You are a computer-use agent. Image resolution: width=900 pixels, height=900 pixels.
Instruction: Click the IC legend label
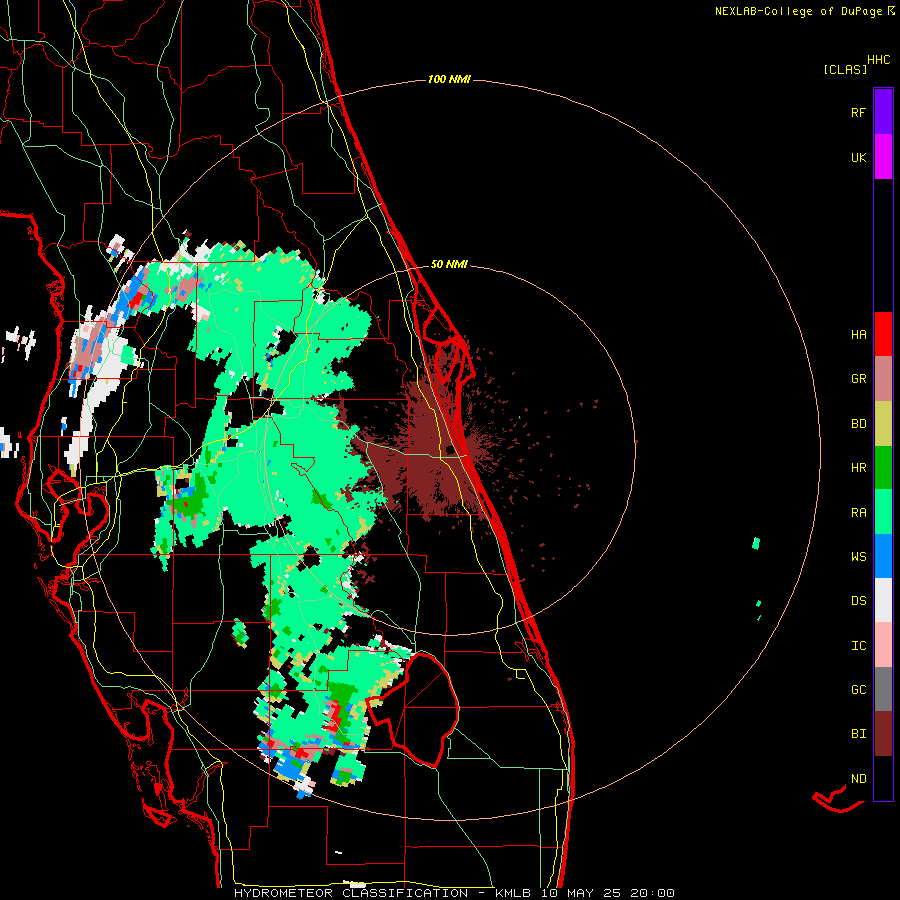coord(858,646)
